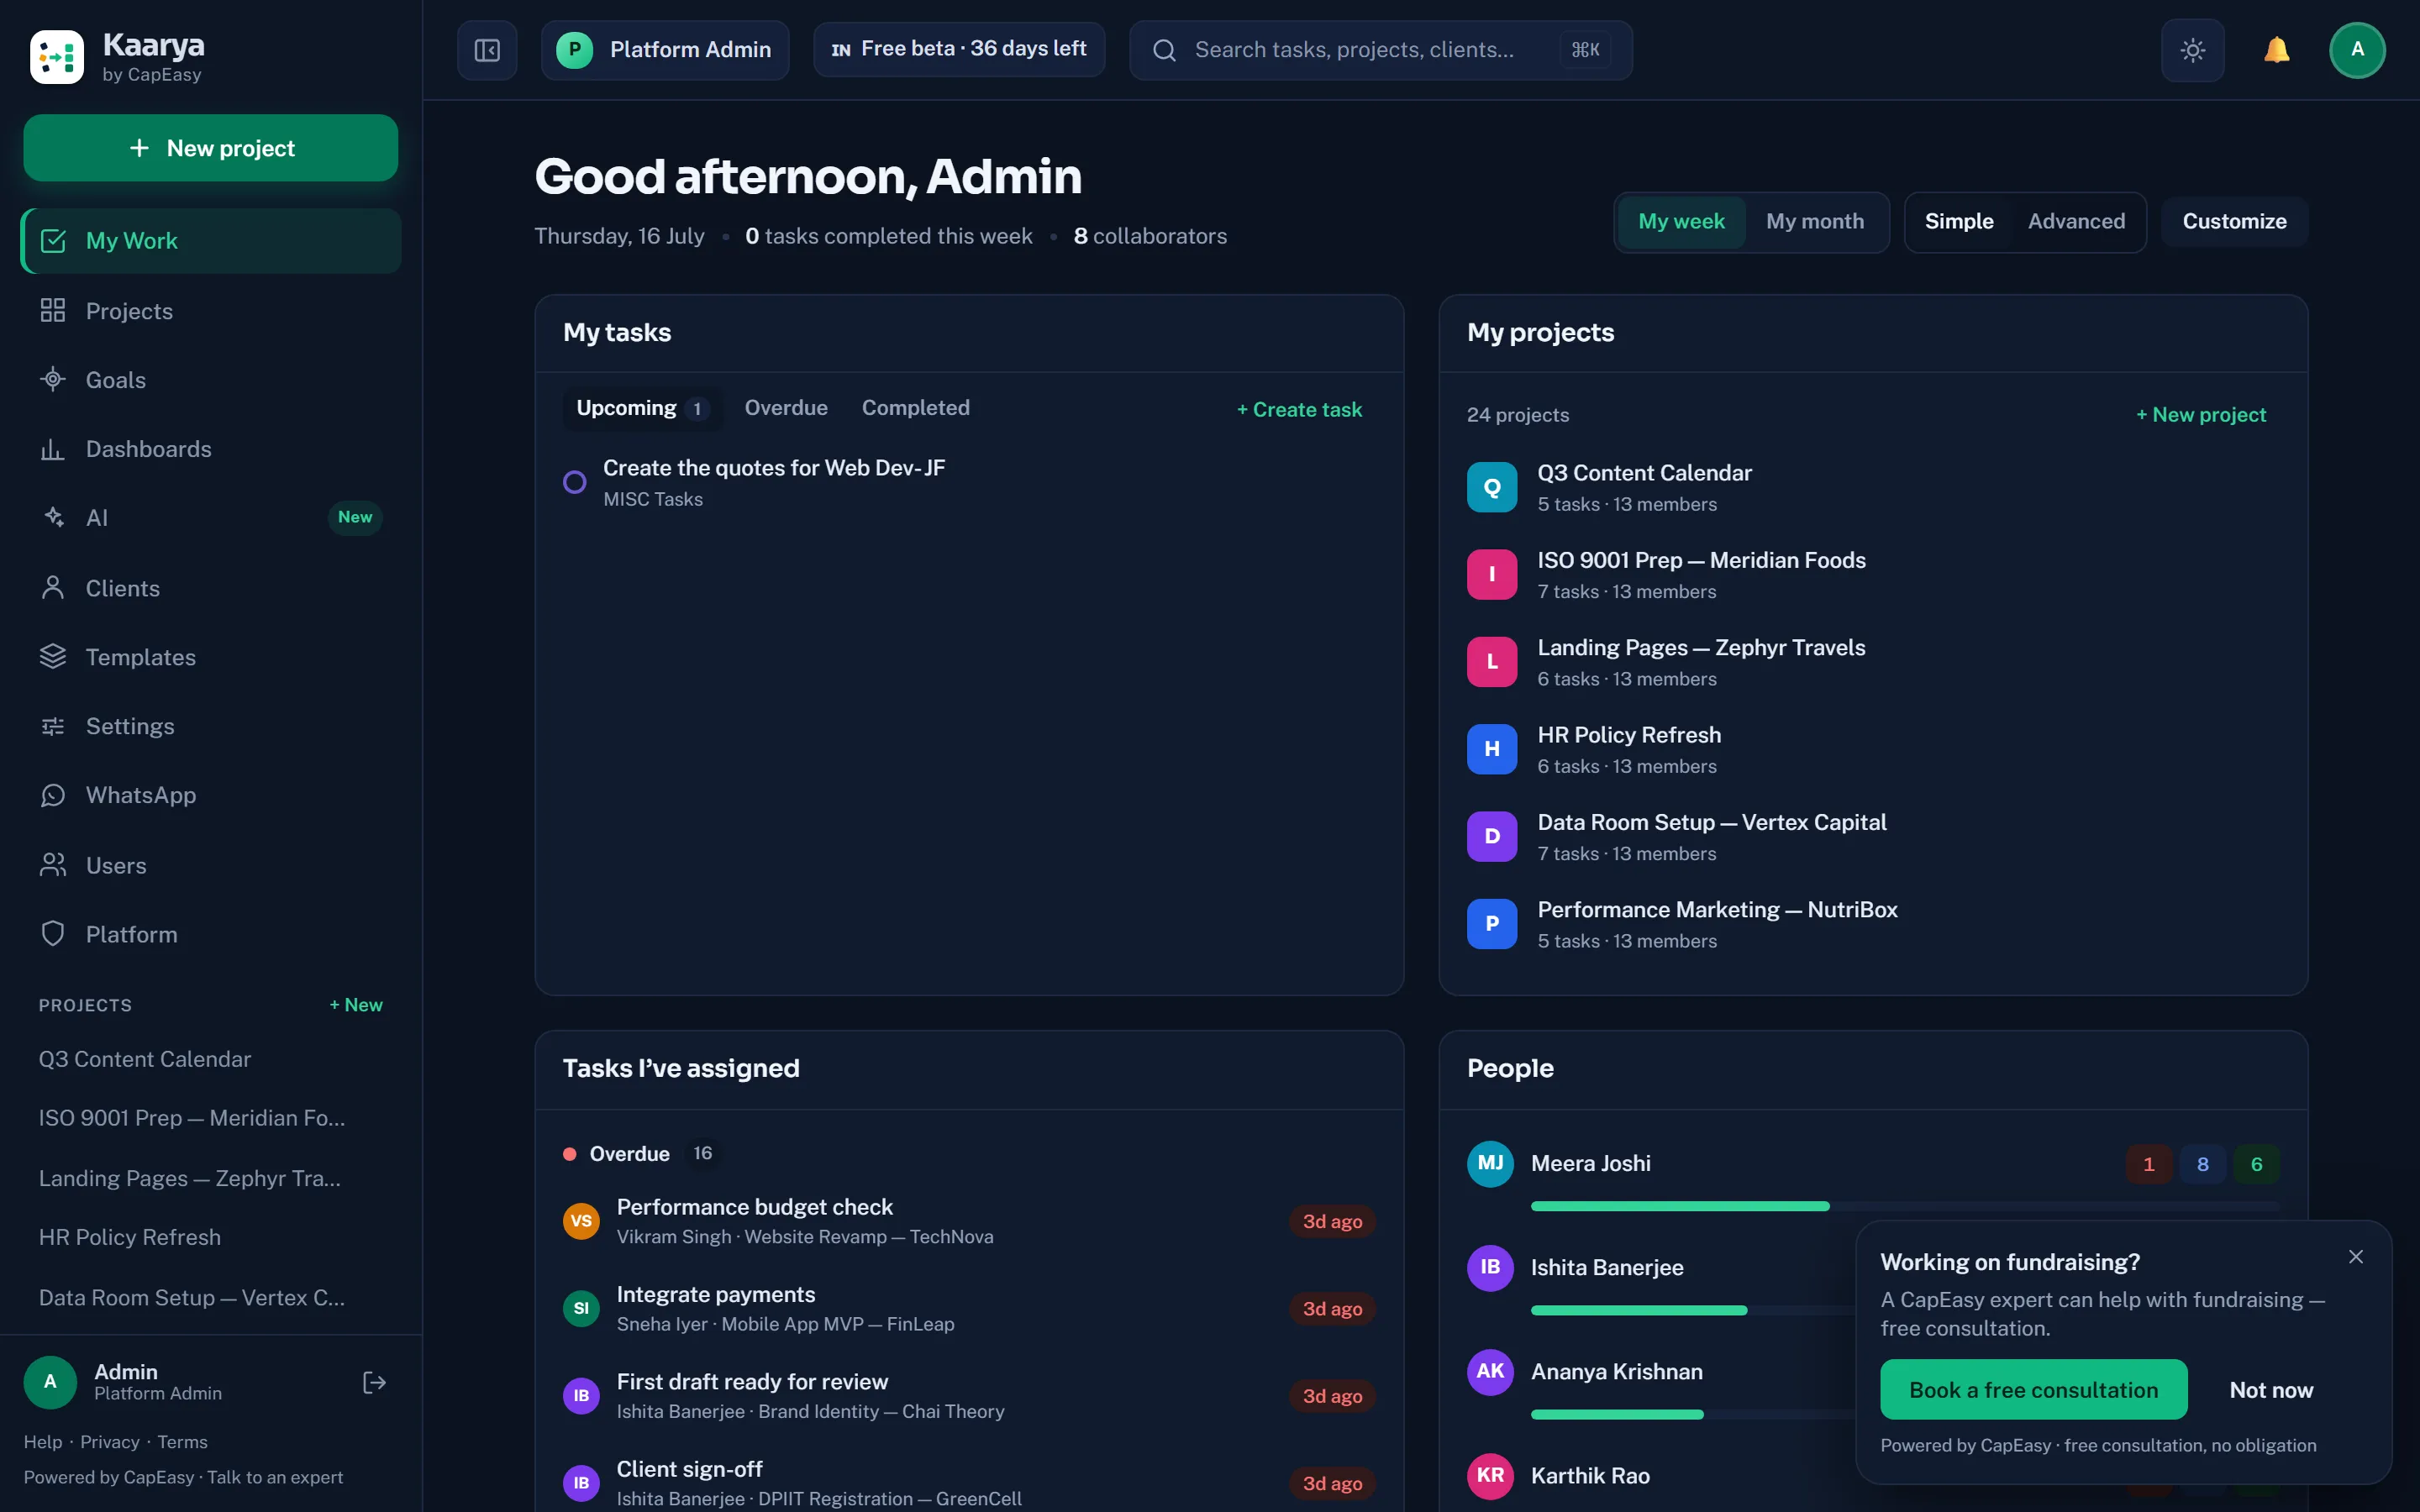Switch to the My month view
Viewport: 2420px width, 1512px height.
click(x=1815, y=221)
